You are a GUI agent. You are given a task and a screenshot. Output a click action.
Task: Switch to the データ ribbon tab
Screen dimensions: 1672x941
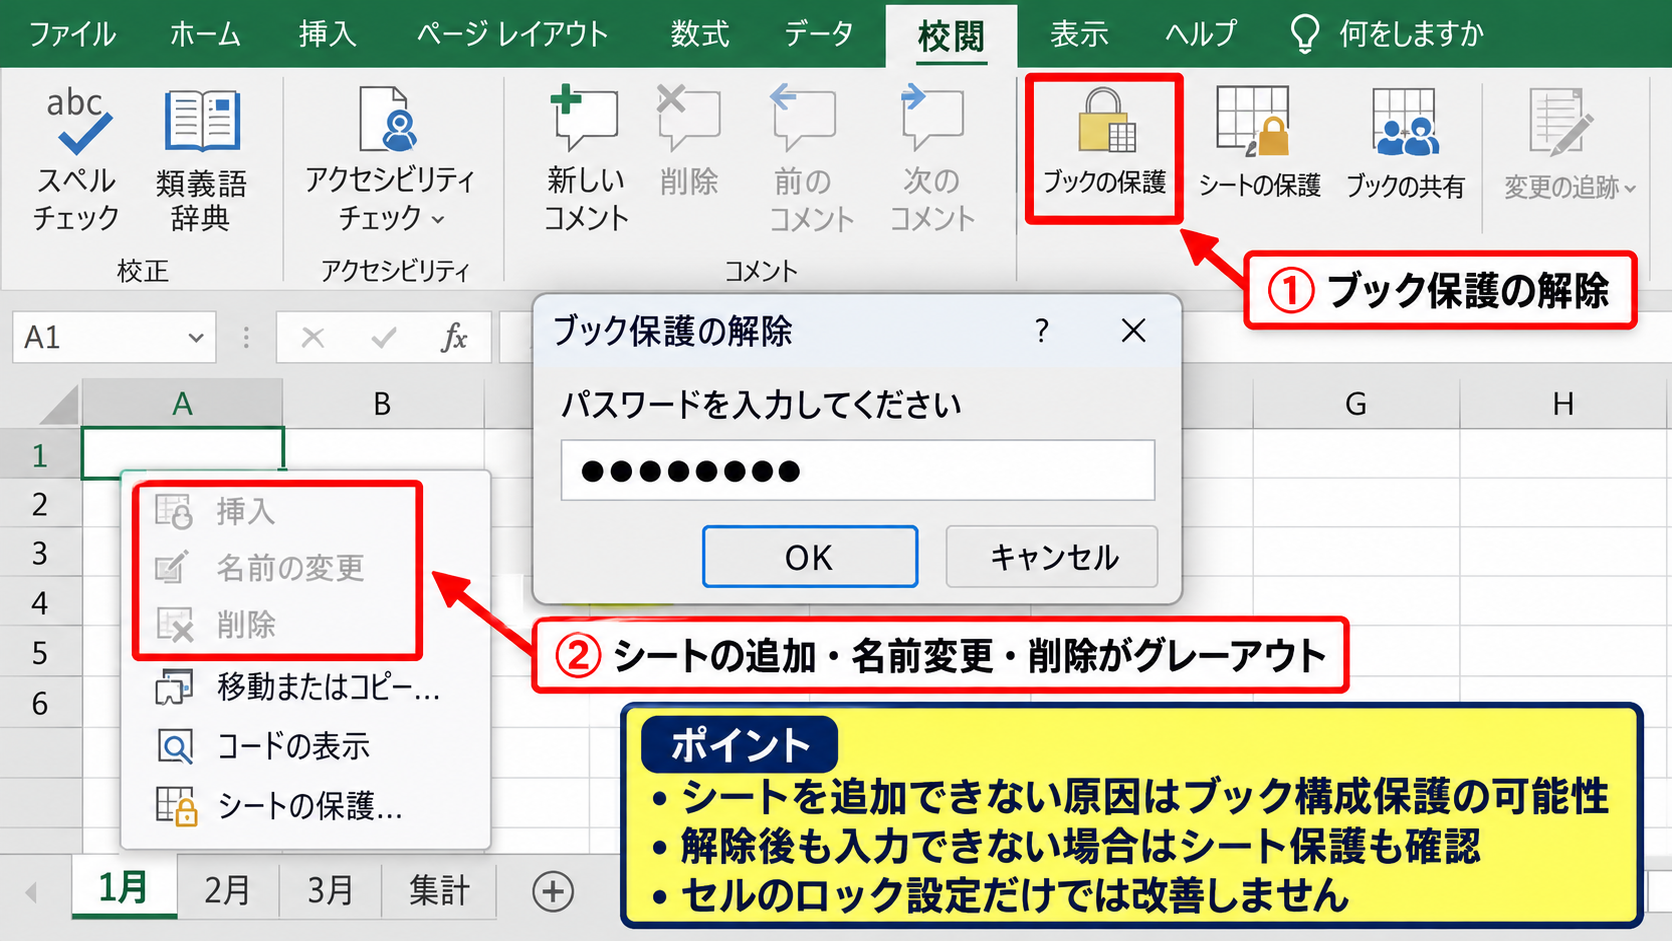[x=818, y=34]
